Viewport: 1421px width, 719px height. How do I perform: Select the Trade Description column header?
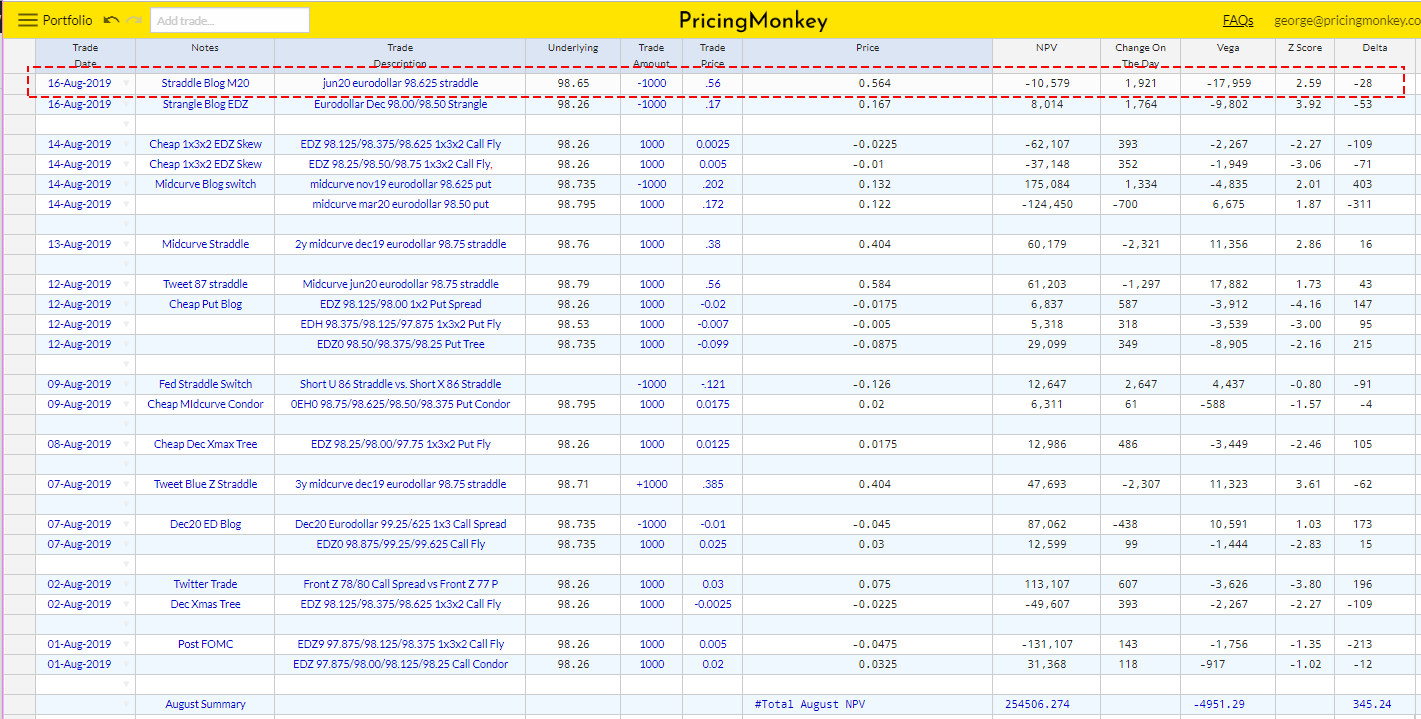pos(400,55)
